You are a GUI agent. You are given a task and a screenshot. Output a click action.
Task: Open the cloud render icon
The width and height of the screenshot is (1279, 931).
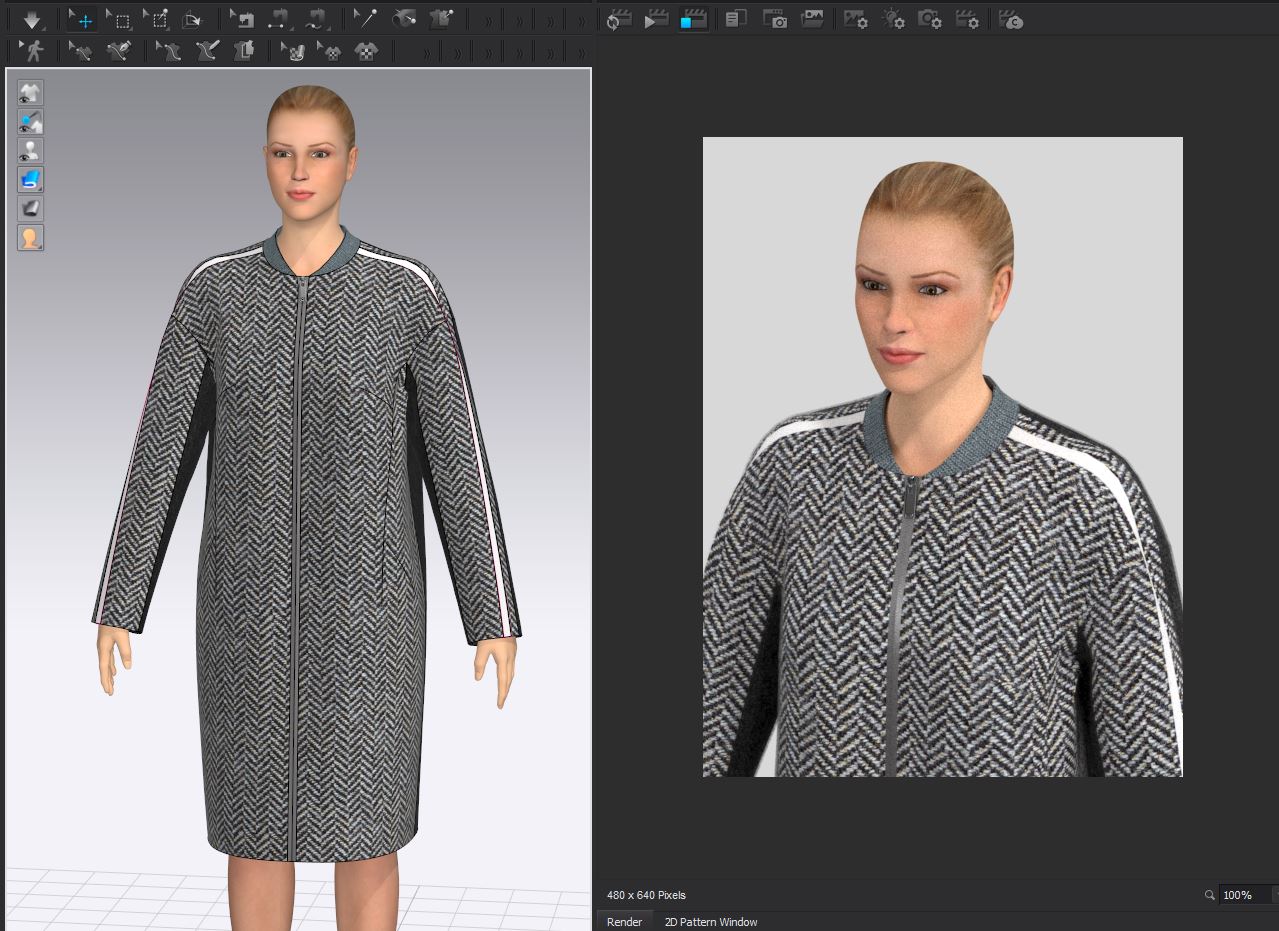(1011, 19)
